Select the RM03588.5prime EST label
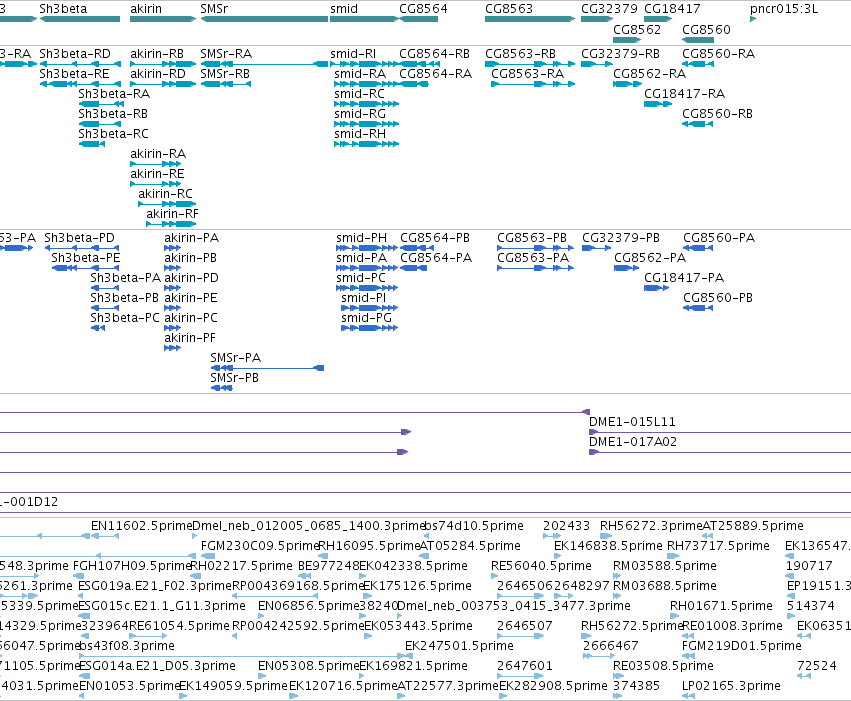Screen dimensions: 851x701 click(x=665, y=566)
